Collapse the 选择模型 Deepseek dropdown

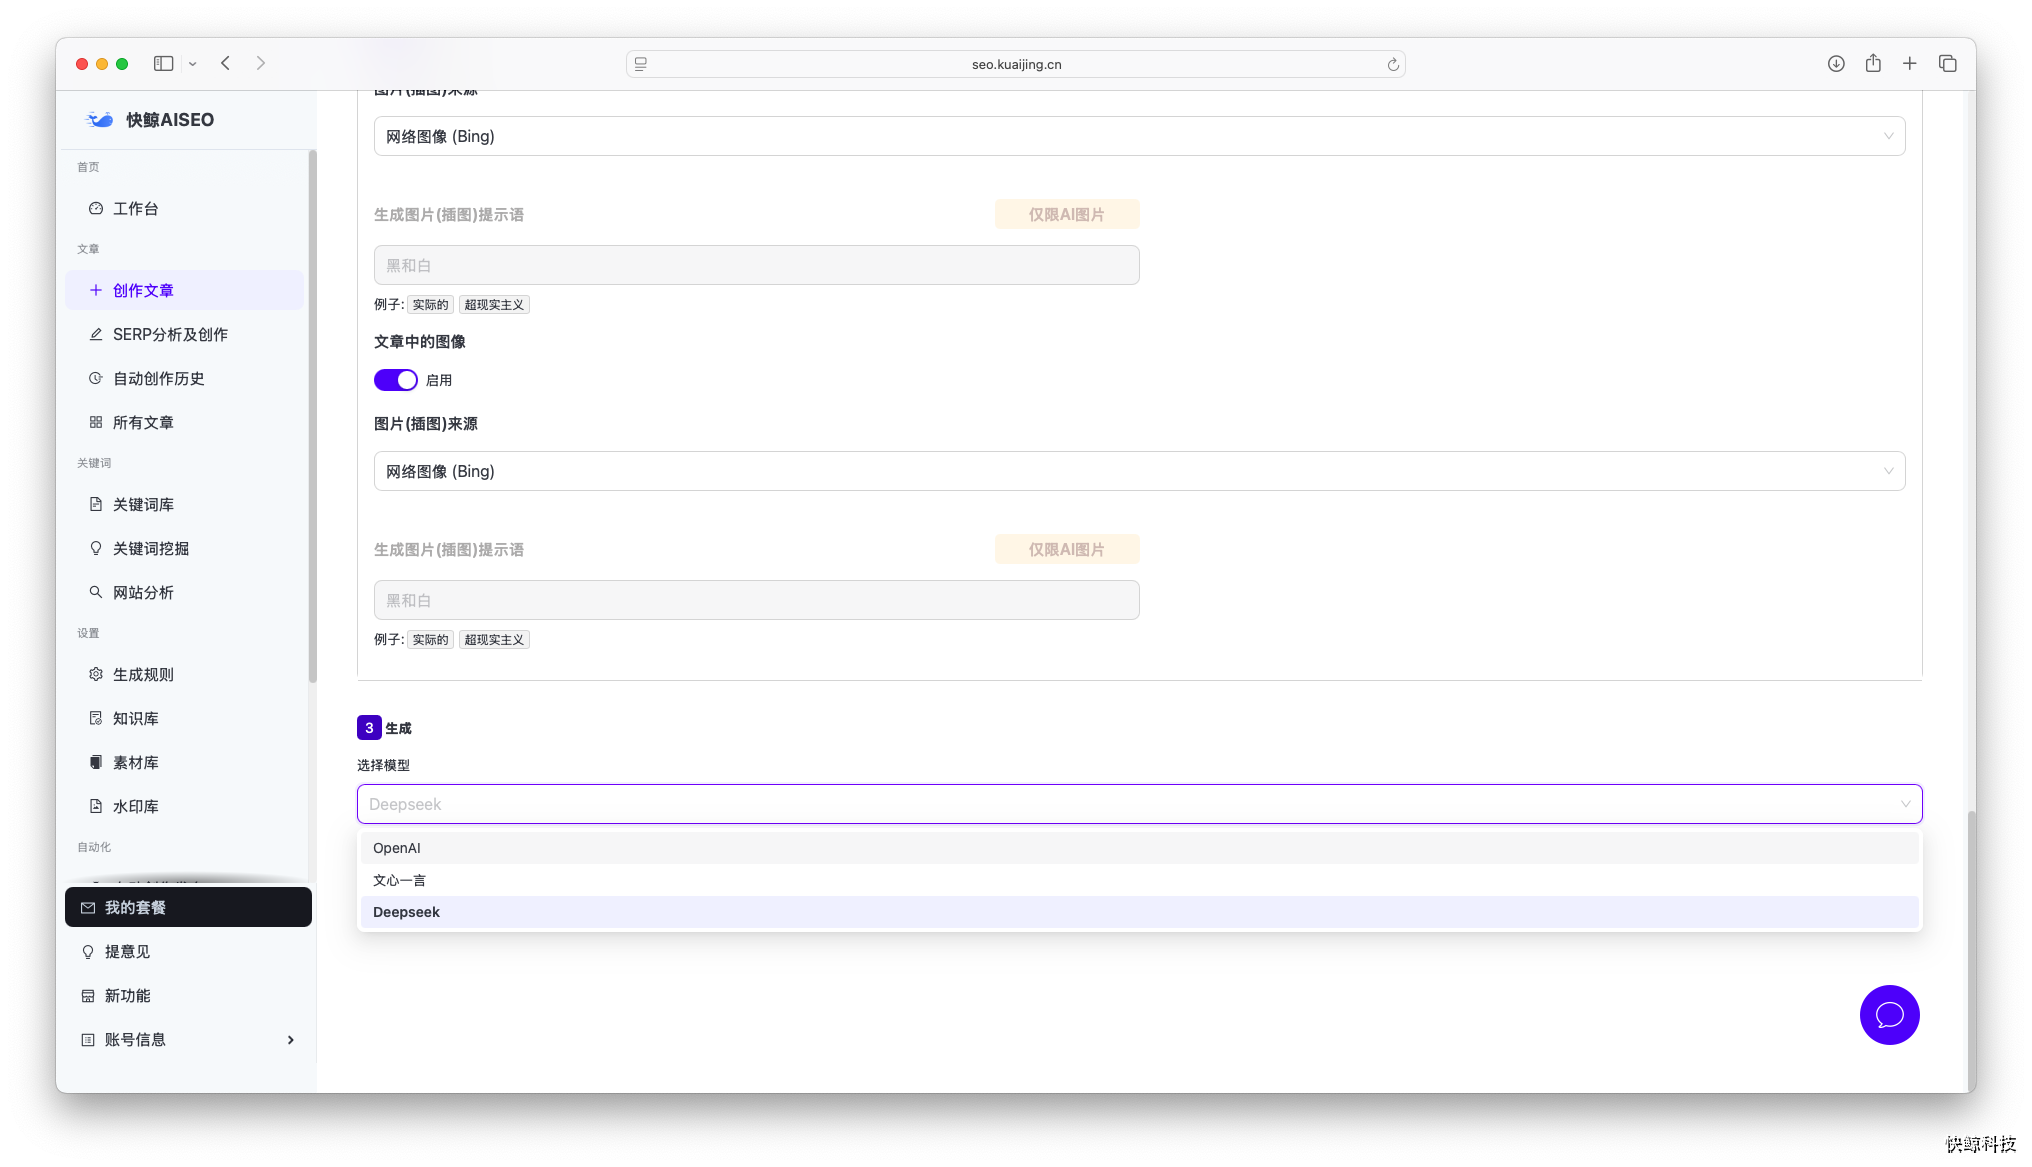tap(1139, 804)
